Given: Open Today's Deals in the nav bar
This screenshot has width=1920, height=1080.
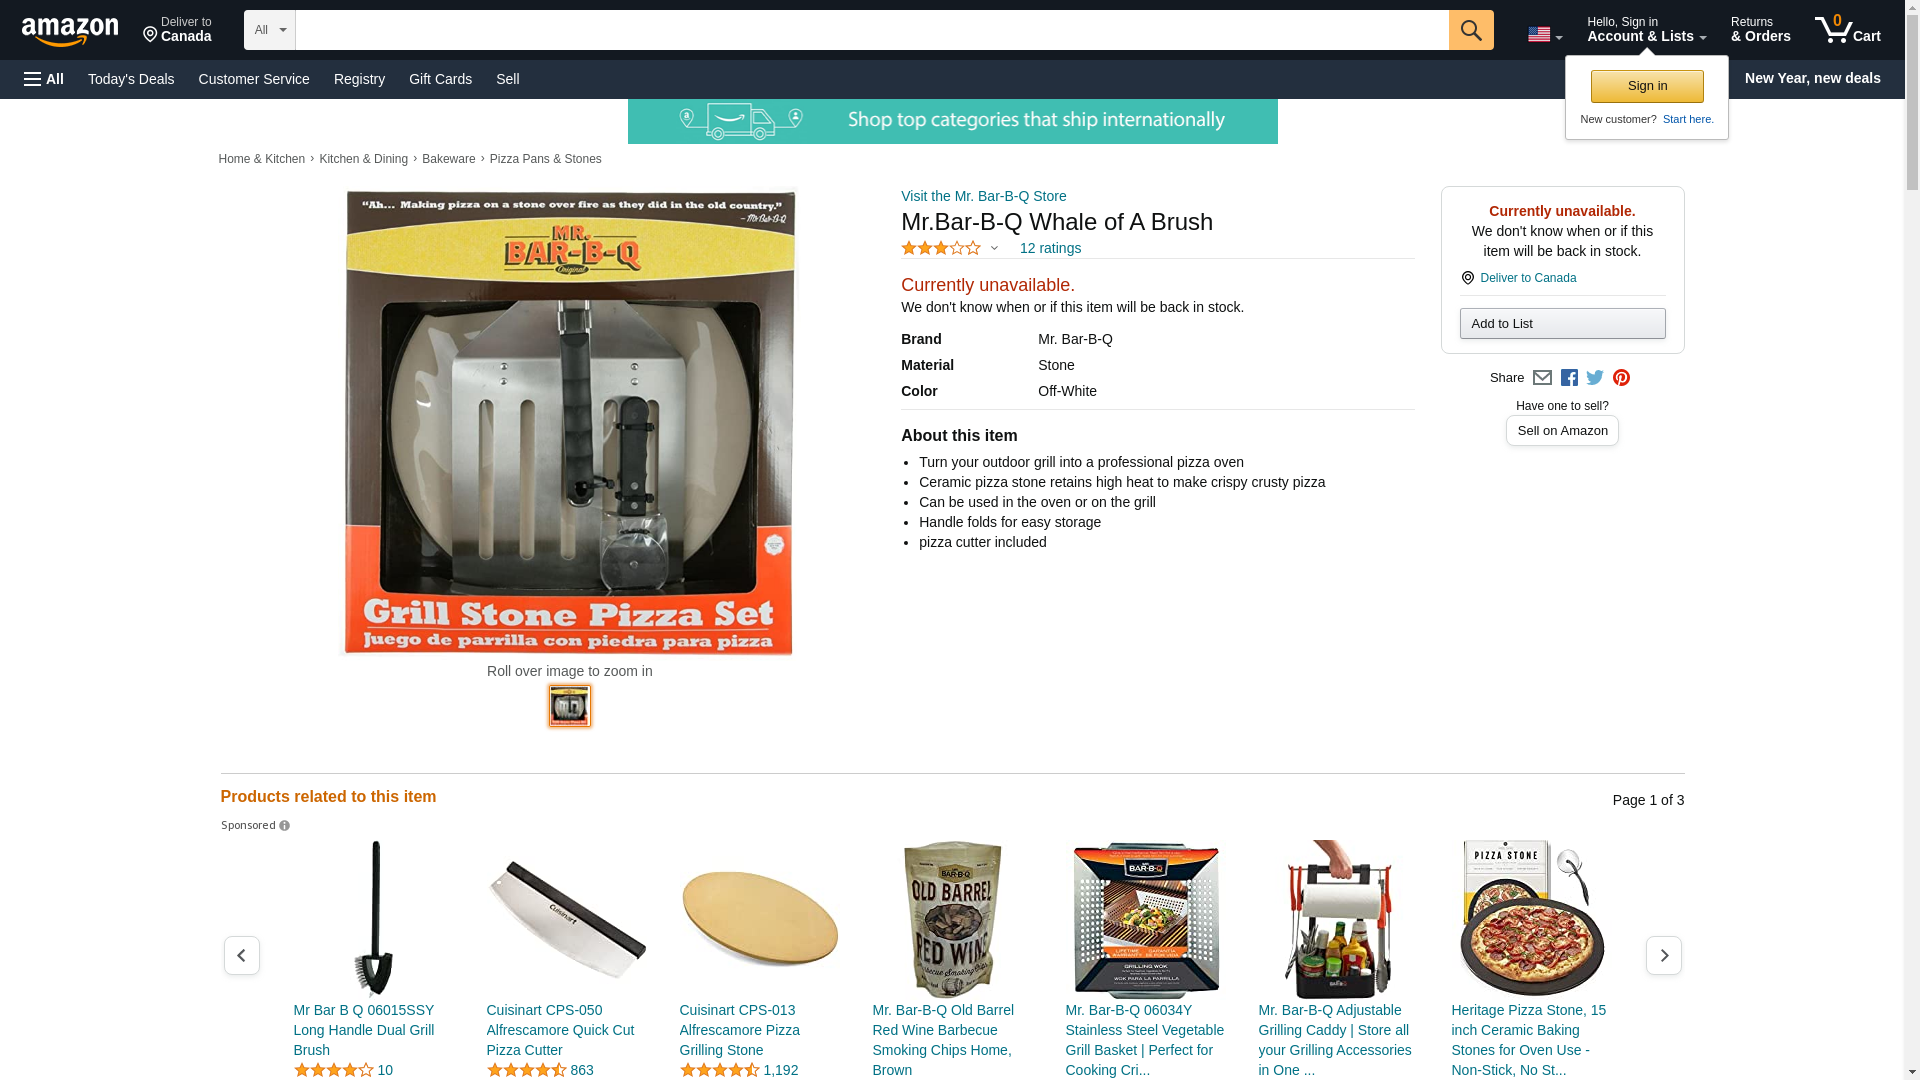Looking at the screenshot, I should coord(131,79).
